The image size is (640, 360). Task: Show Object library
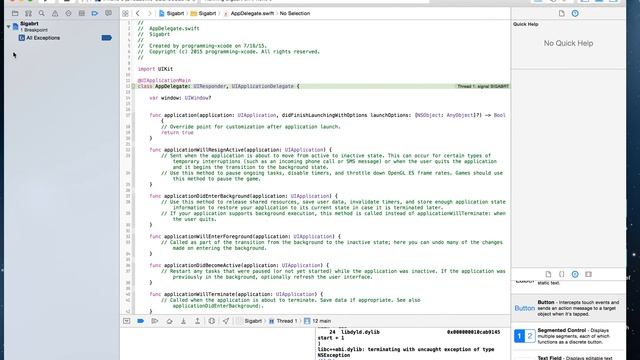click(575, 274)
